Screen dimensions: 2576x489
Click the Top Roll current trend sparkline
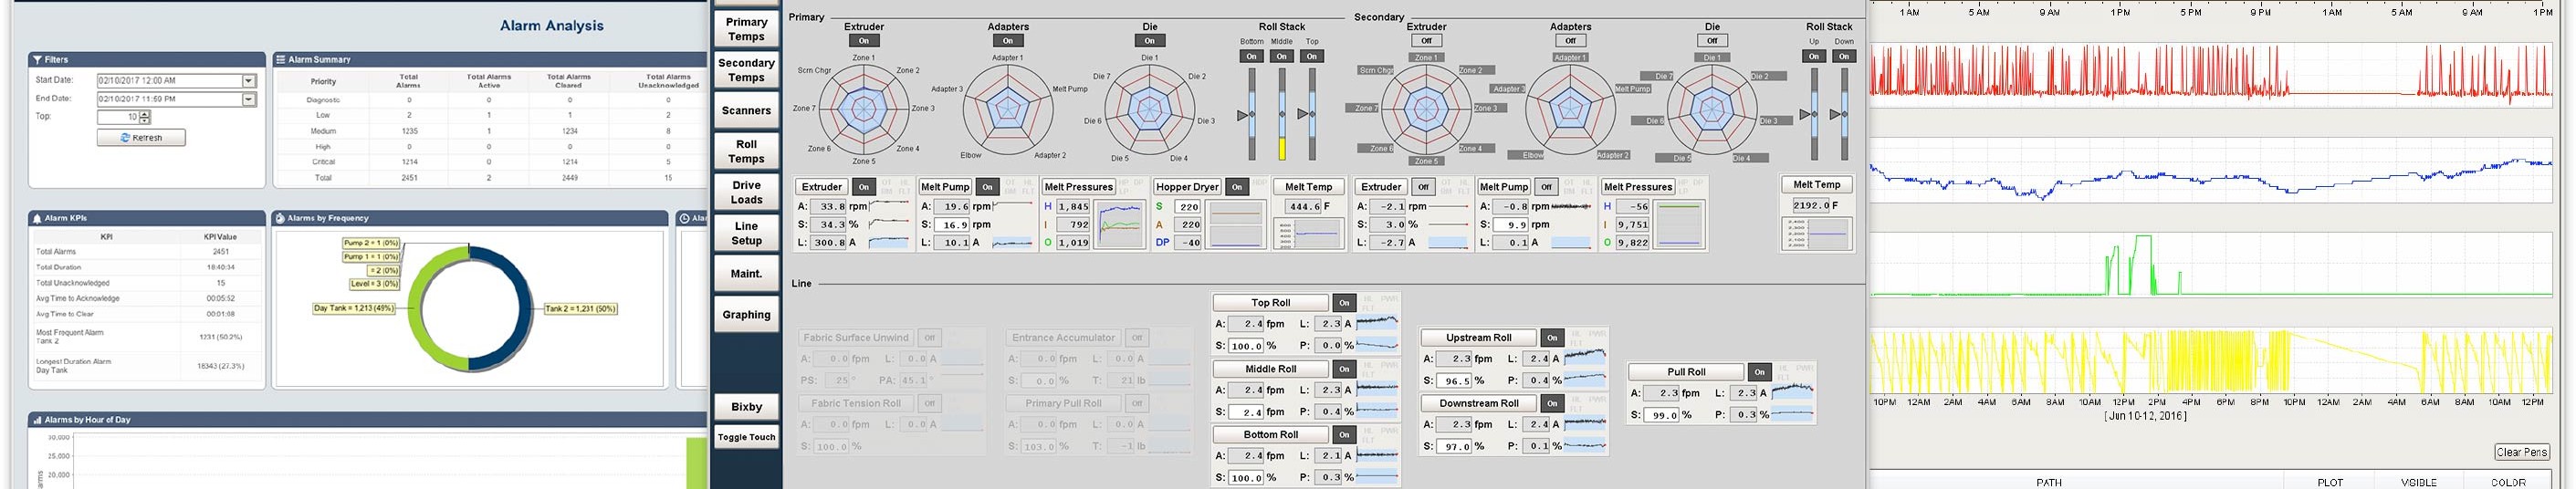[1378, 323]
